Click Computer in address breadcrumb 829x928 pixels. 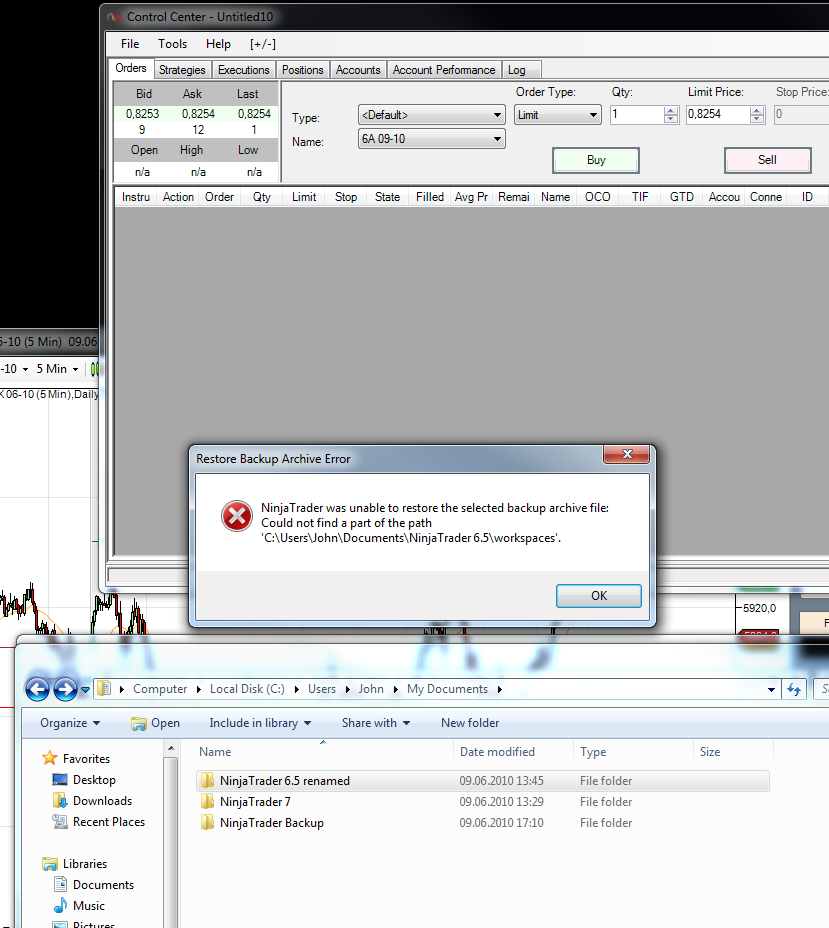(160, 689)
